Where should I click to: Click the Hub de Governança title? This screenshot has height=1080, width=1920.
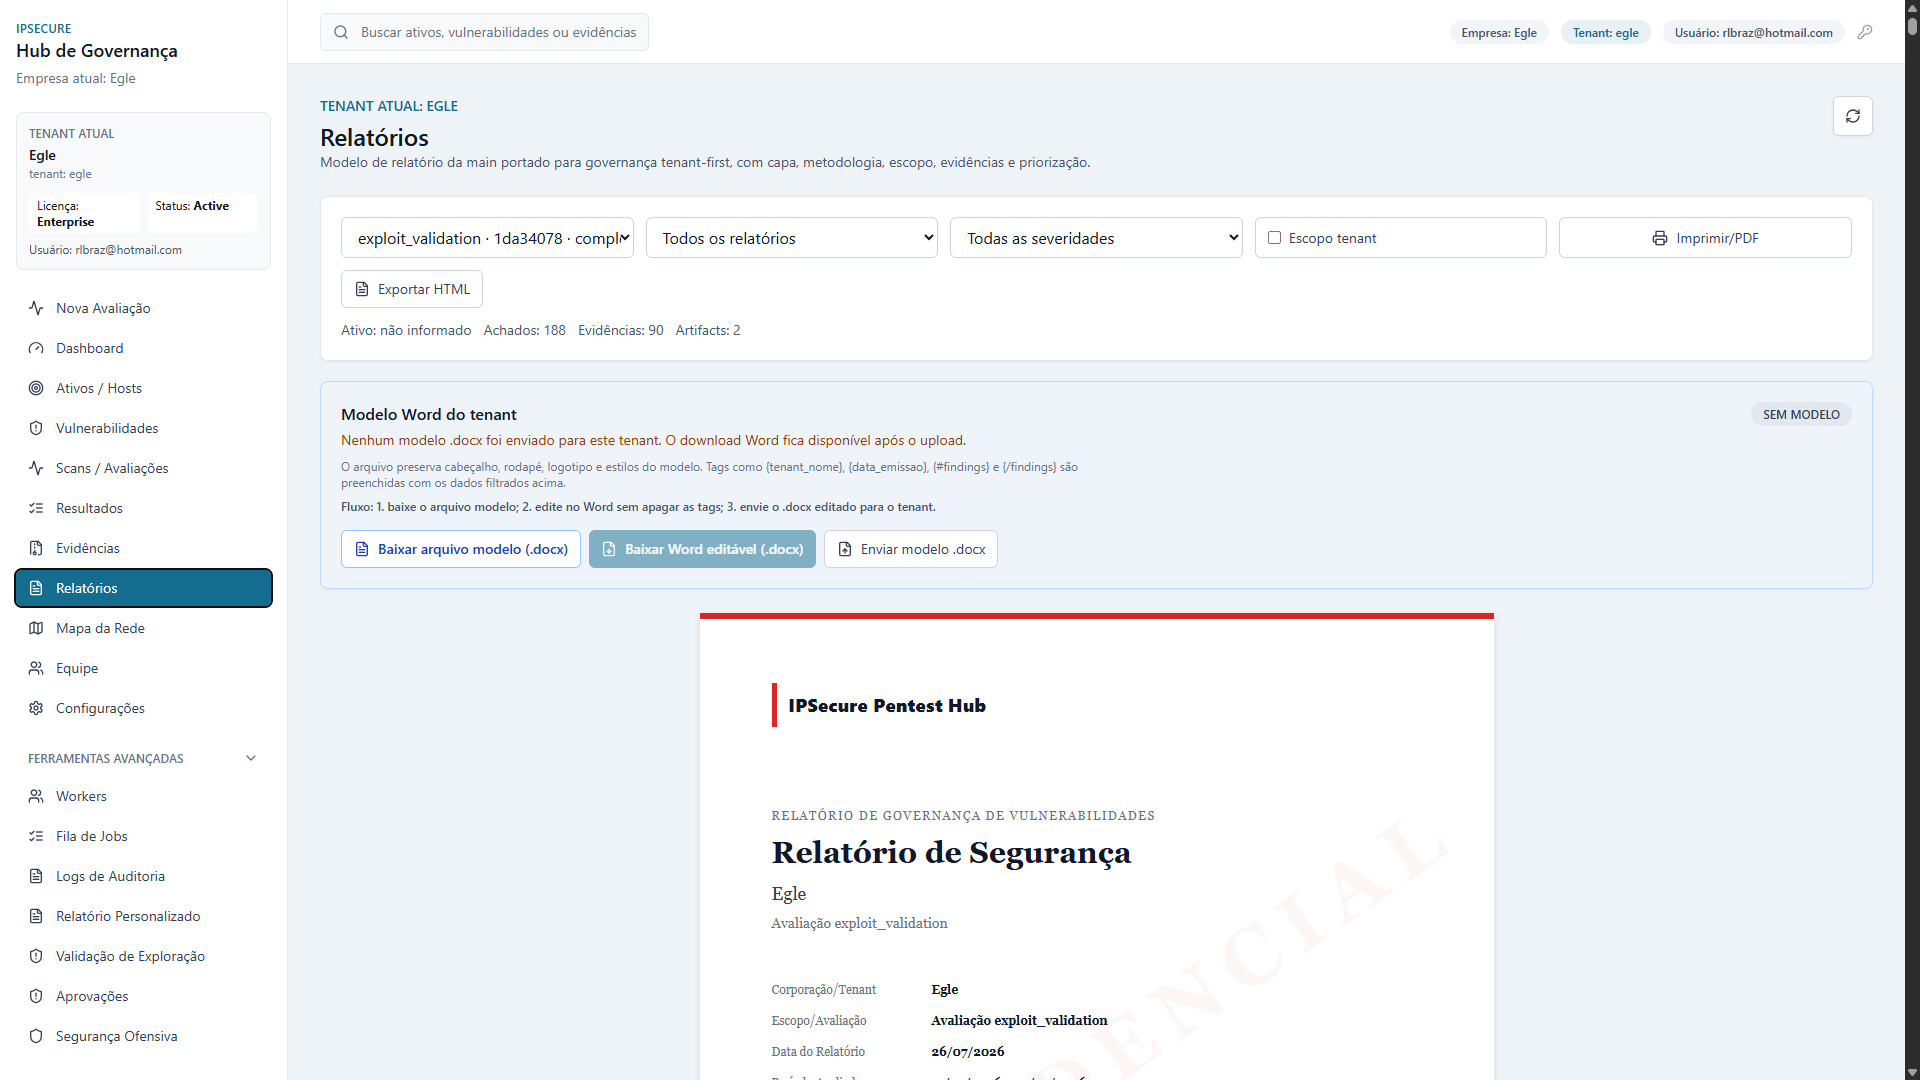coord(96,51)
